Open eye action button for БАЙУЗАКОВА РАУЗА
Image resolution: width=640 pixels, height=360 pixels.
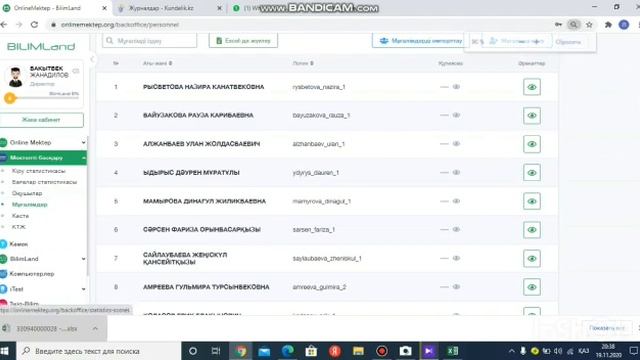[531, 116]
